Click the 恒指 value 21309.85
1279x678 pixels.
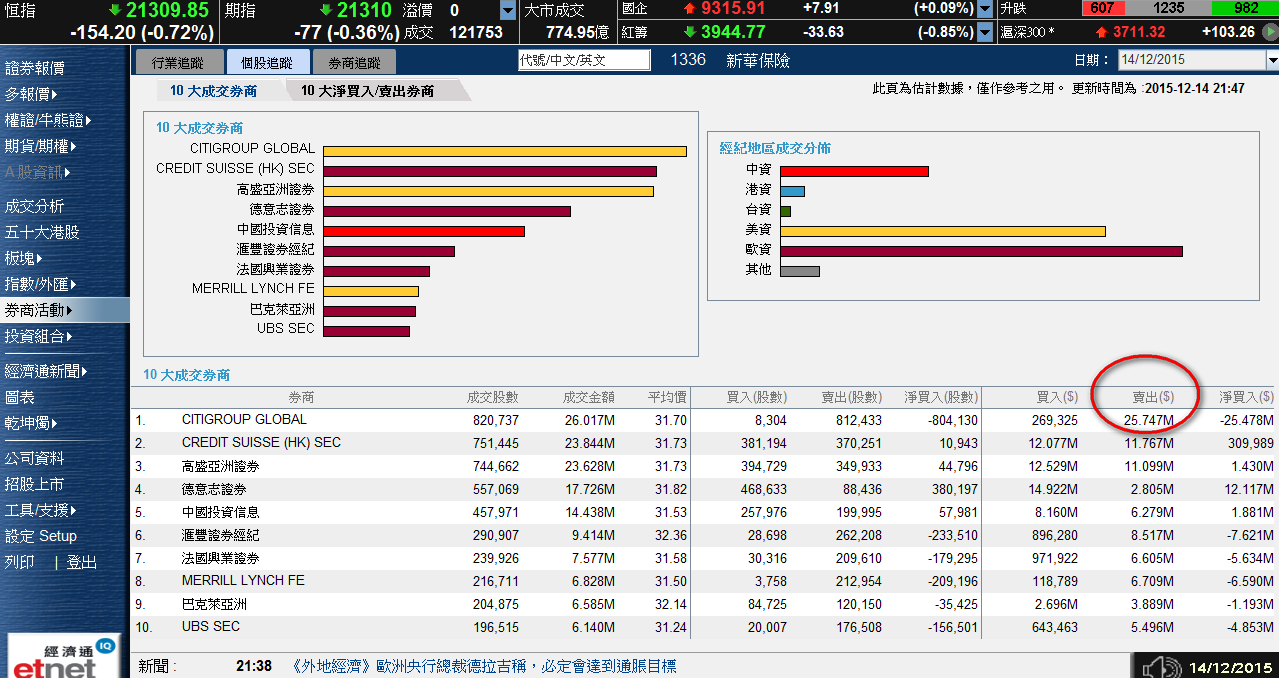point(166,10)
